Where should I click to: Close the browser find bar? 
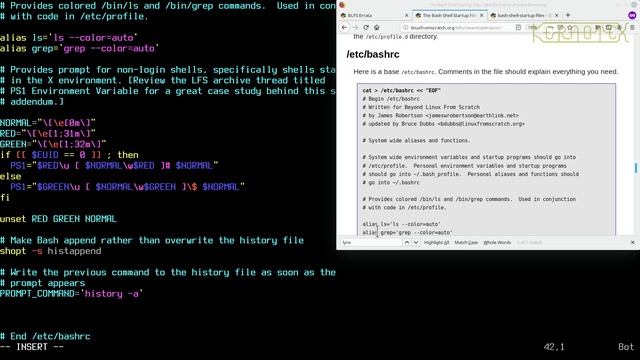point(632,242)
